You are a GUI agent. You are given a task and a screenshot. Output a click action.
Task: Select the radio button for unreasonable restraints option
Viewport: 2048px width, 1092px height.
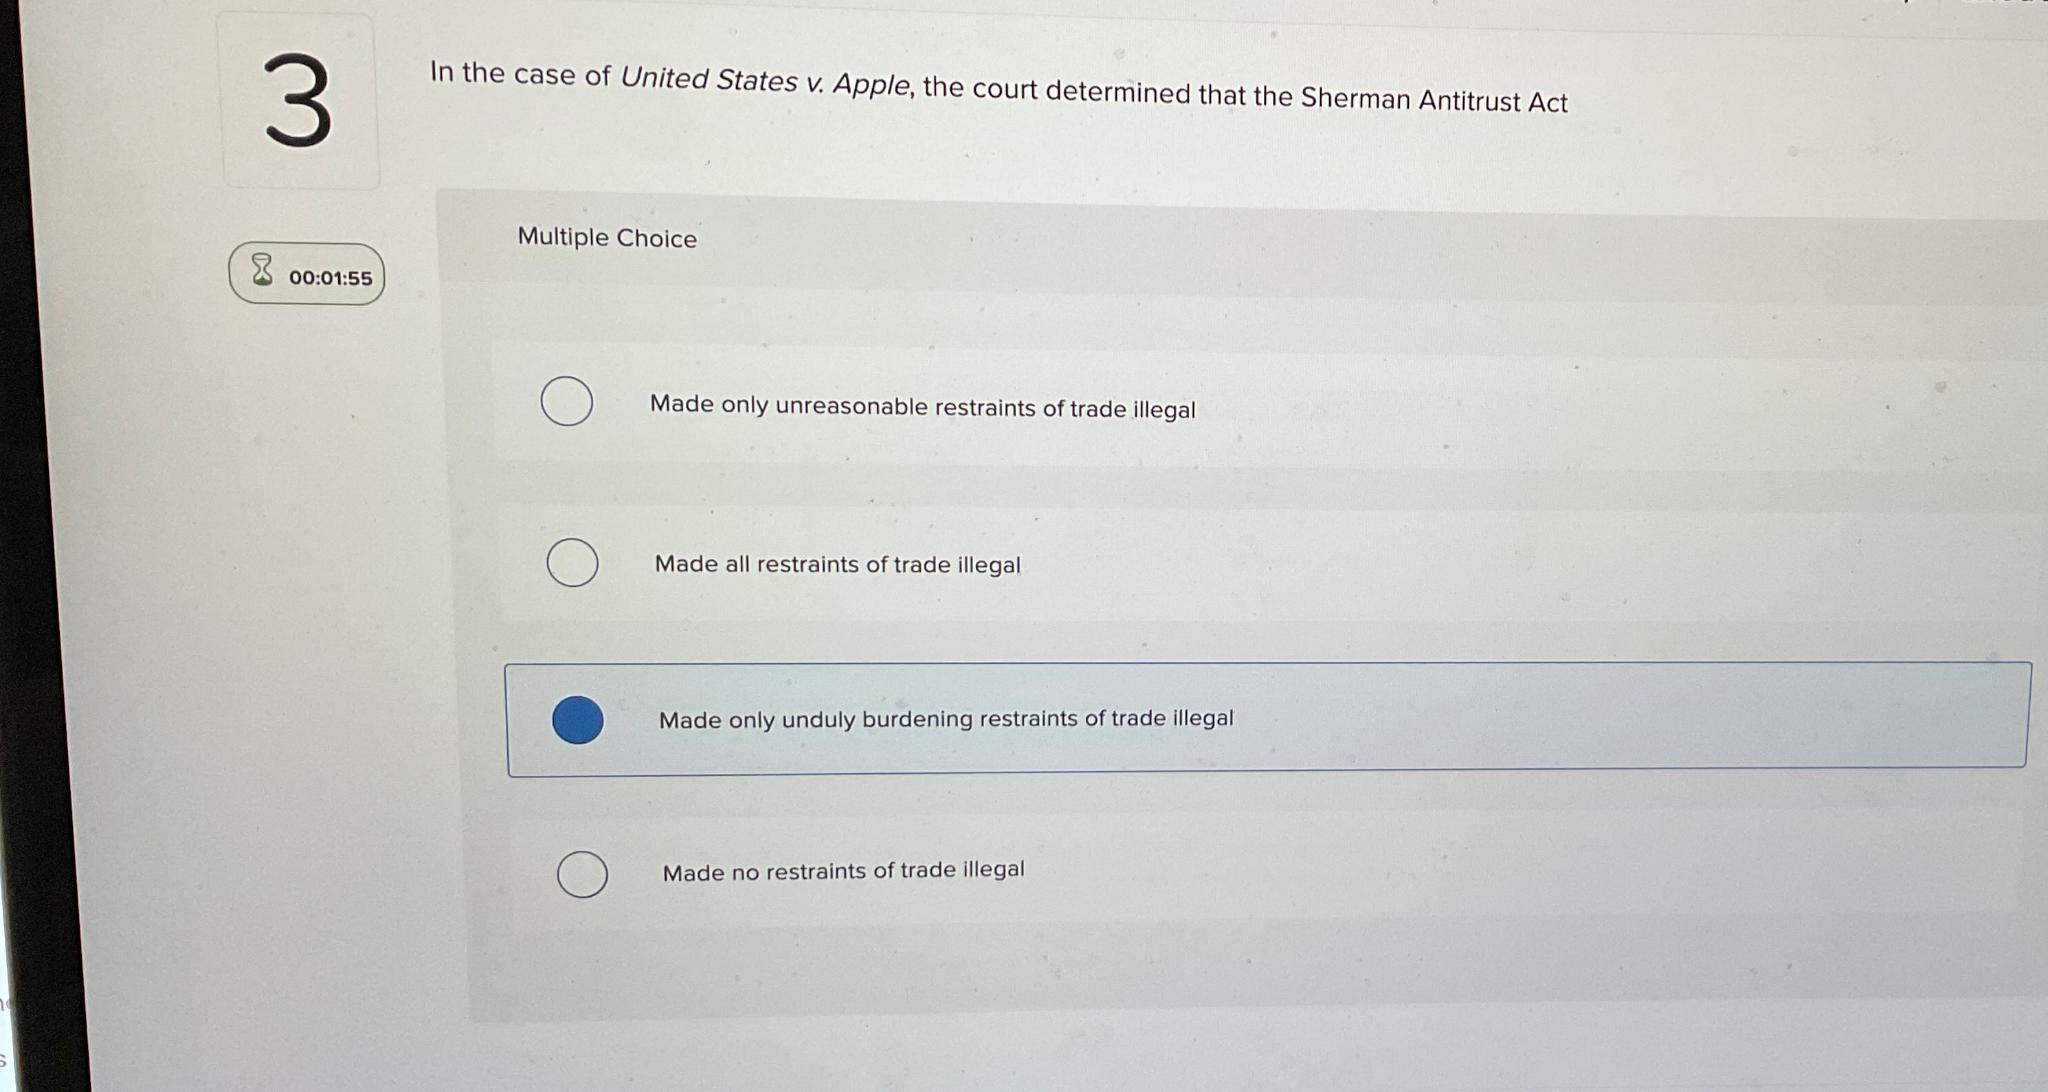[x=566, y=403]
